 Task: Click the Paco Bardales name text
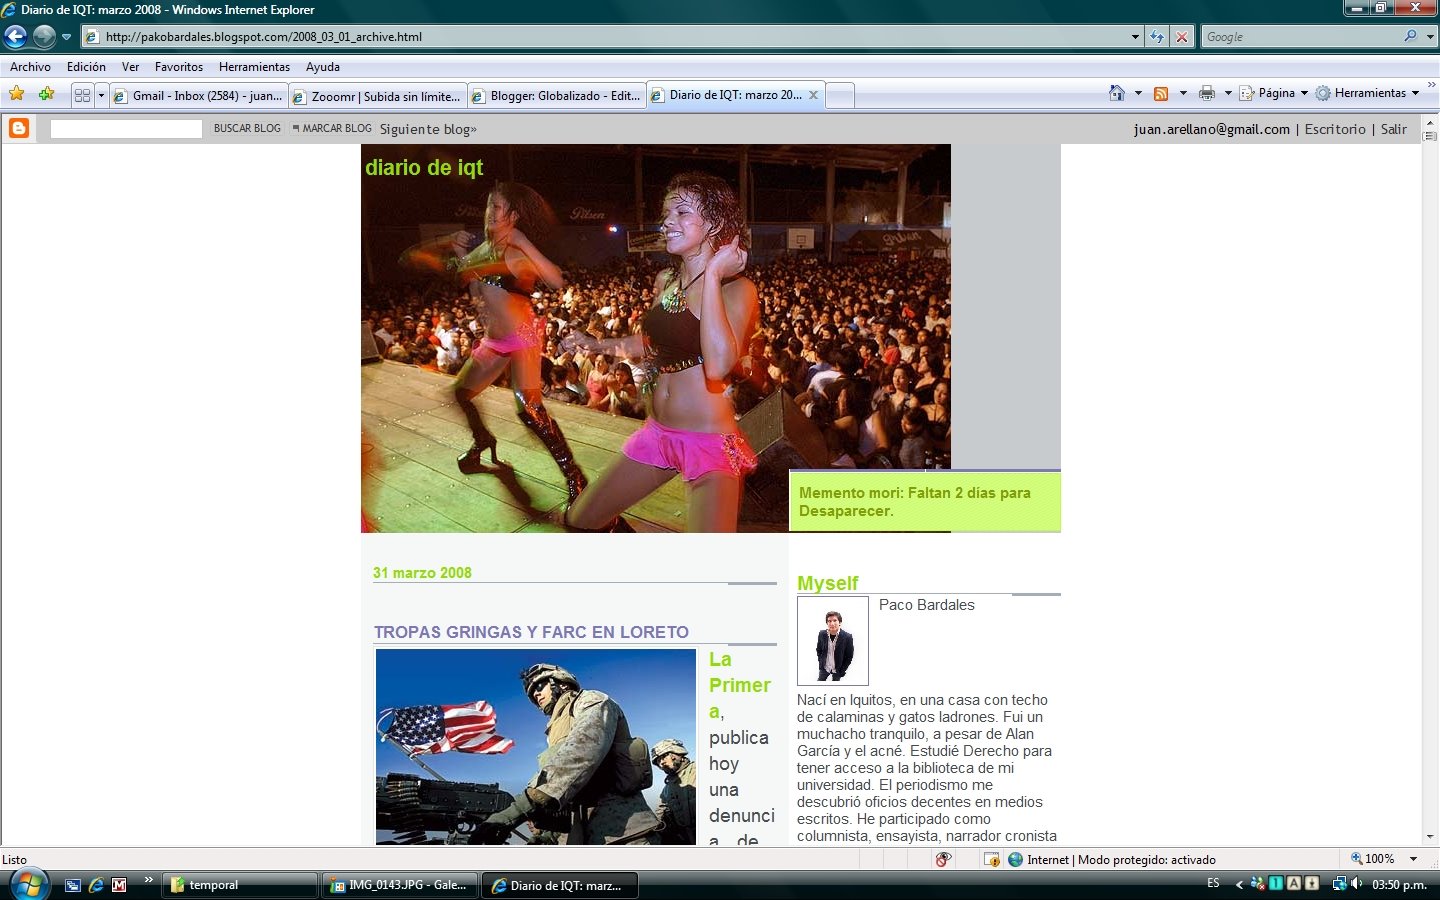point(926,605)
